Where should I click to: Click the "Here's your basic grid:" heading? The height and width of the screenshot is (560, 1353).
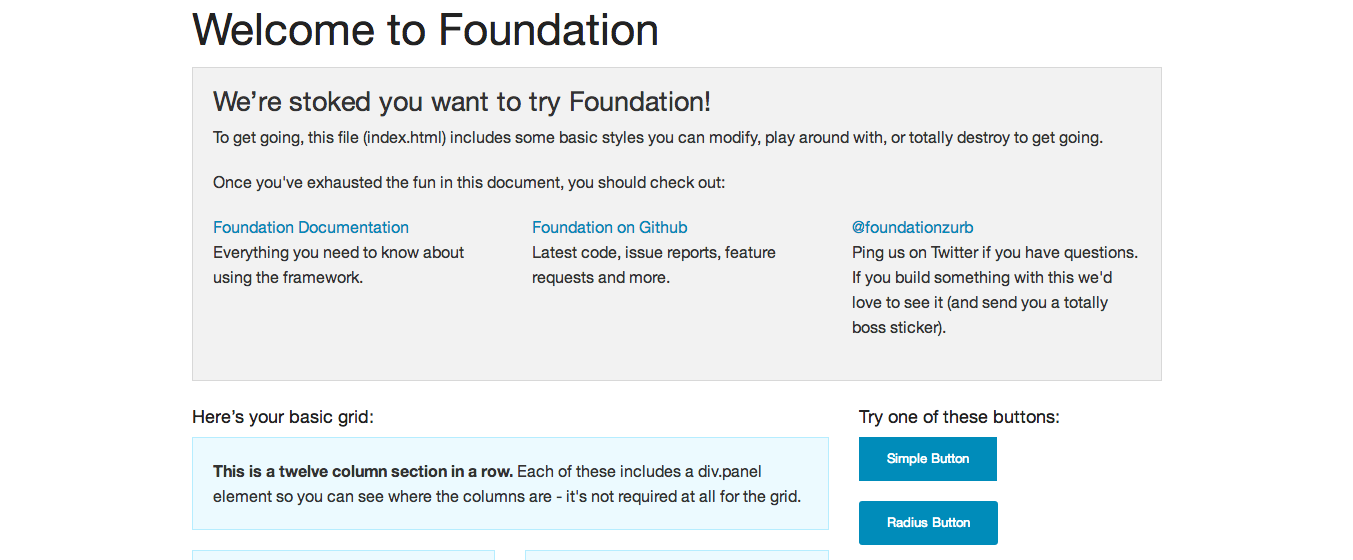(283, 417)
